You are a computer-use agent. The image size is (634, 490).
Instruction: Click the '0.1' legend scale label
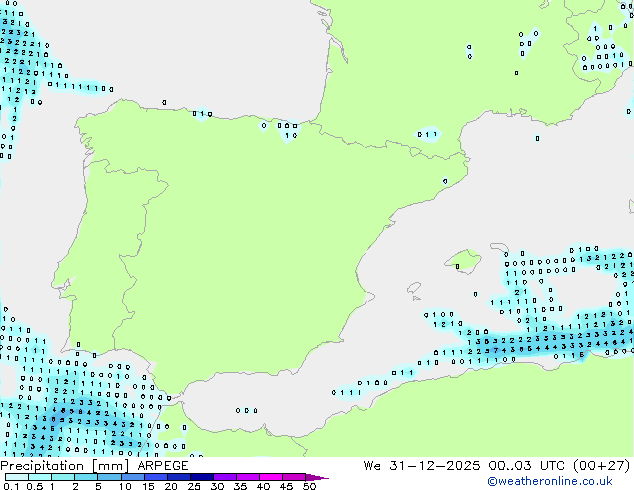coord(11,486)
